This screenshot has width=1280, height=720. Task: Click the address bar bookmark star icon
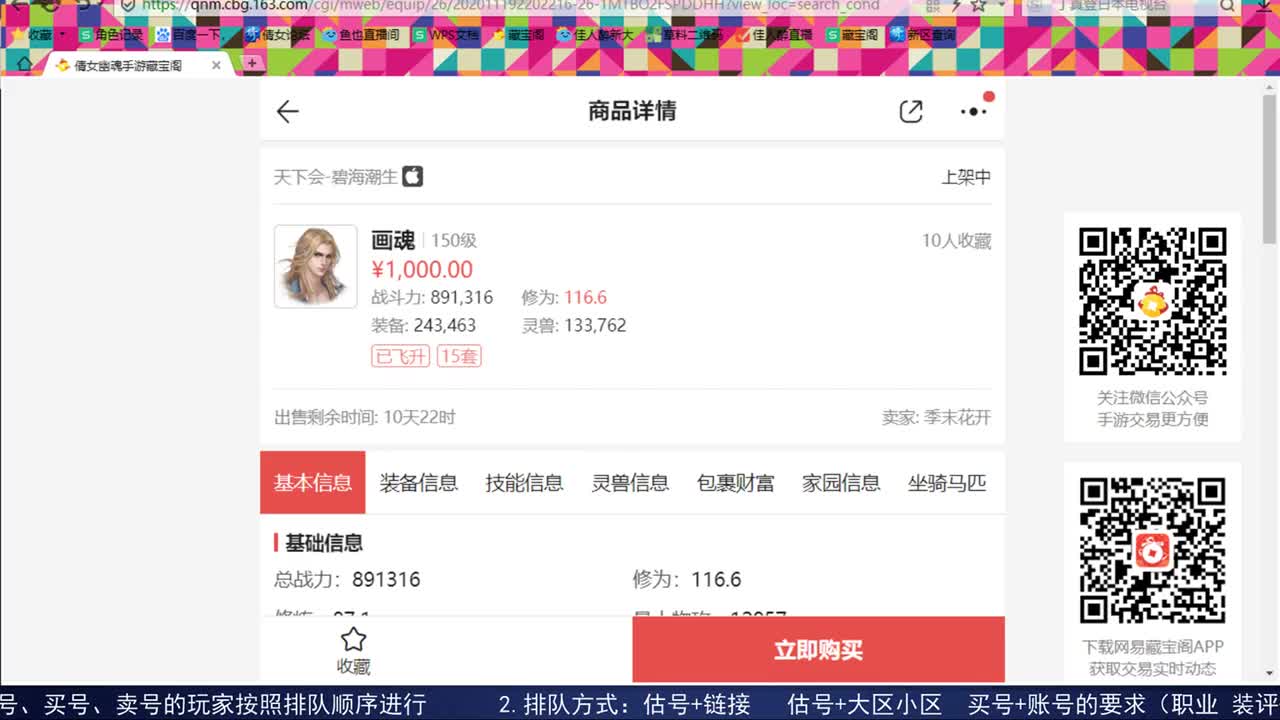[x=978, y=6]
